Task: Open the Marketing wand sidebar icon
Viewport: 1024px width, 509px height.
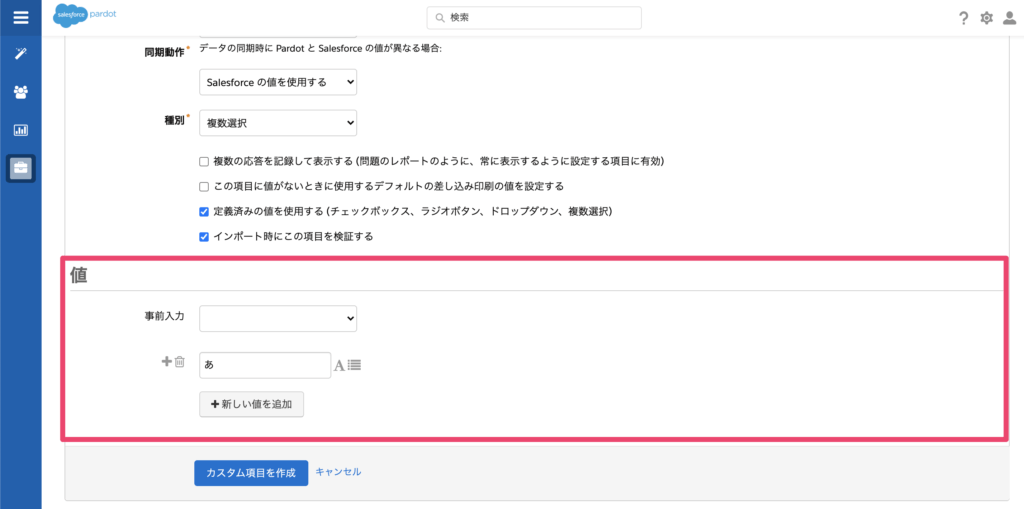Action: [x=20, y=53]
